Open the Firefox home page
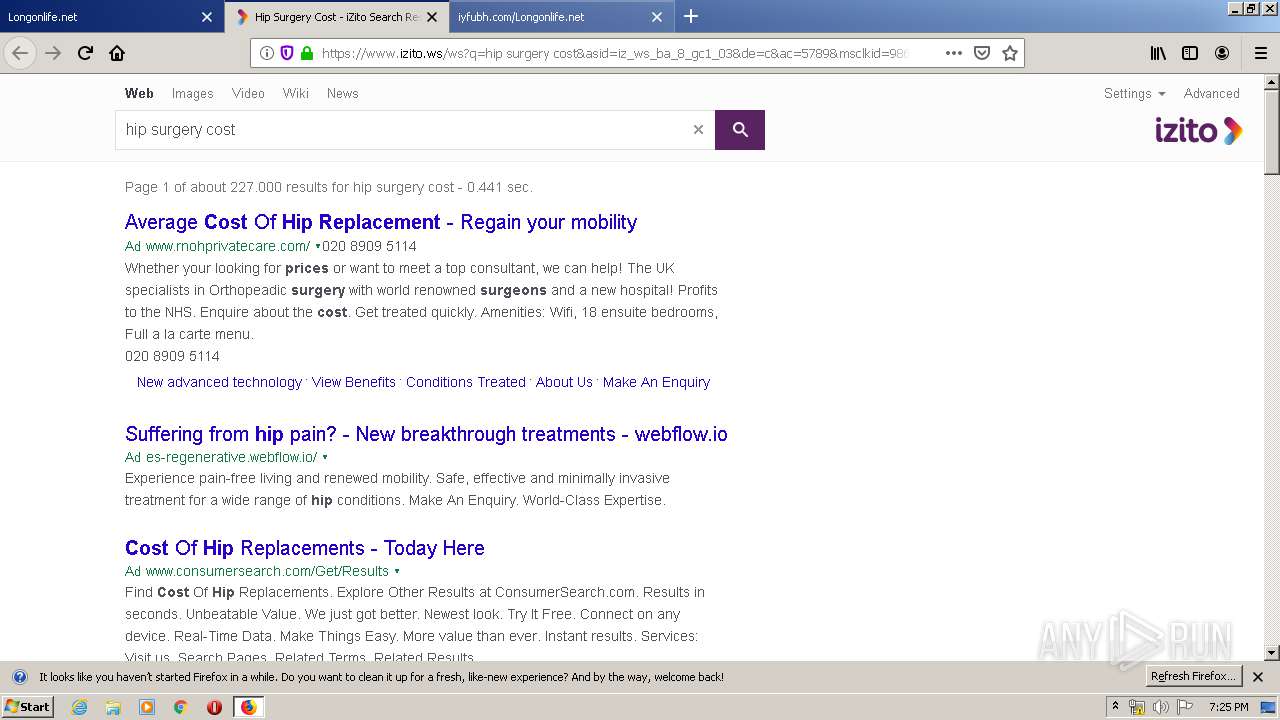The image size is (1280, 720). (117, 53)
